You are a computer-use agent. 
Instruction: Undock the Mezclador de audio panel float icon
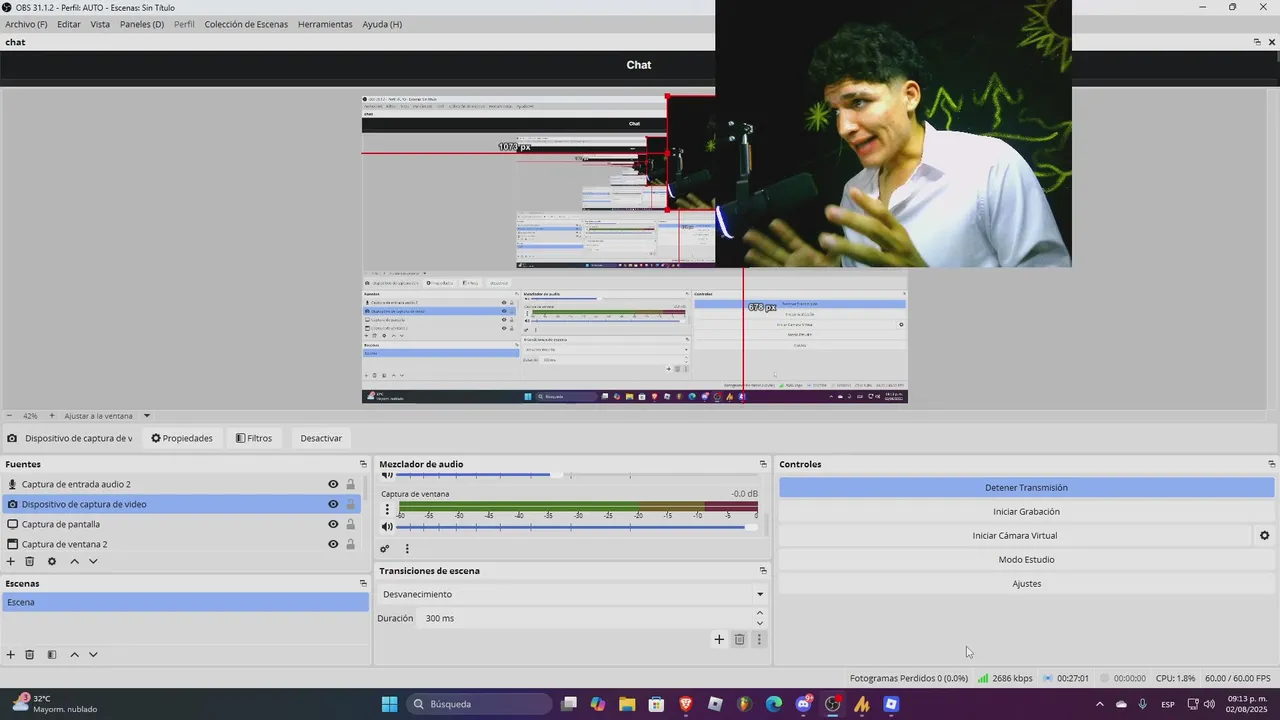point(763,464)
